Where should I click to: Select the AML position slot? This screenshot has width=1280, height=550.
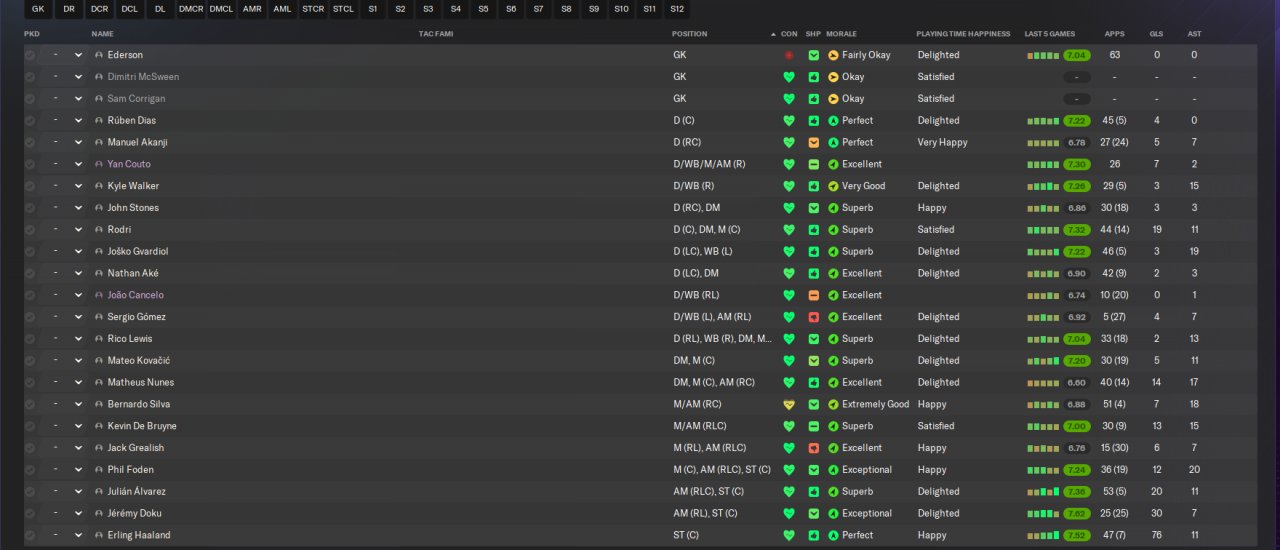coord(282,9)
